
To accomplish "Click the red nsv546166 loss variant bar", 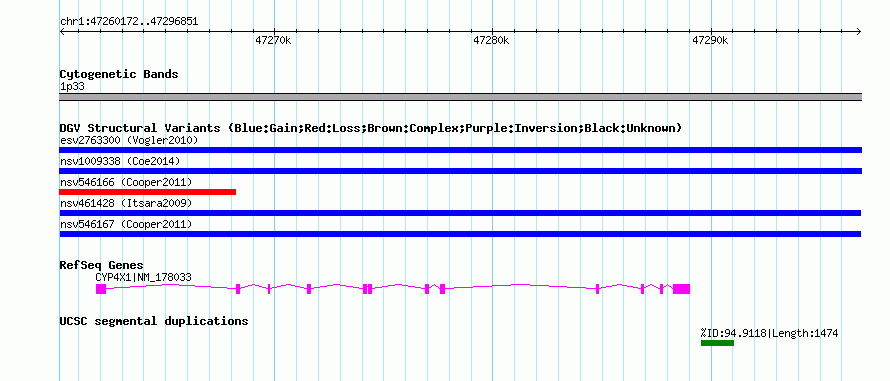I will (x=147, y=192).
